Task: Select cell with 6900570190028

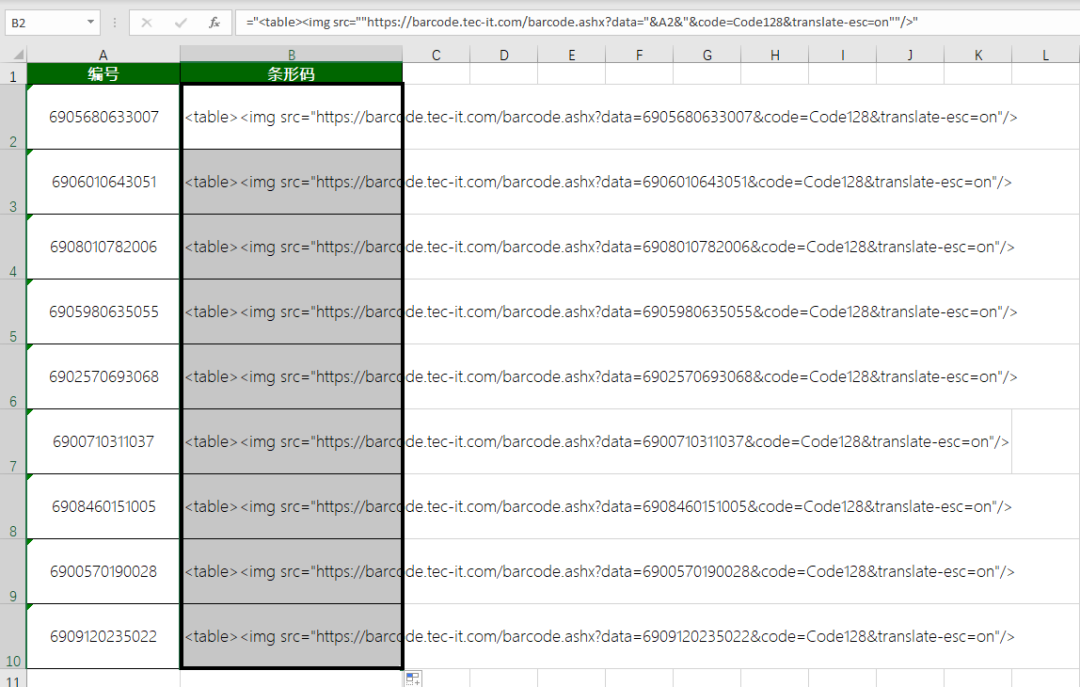Action: [103, 571]
